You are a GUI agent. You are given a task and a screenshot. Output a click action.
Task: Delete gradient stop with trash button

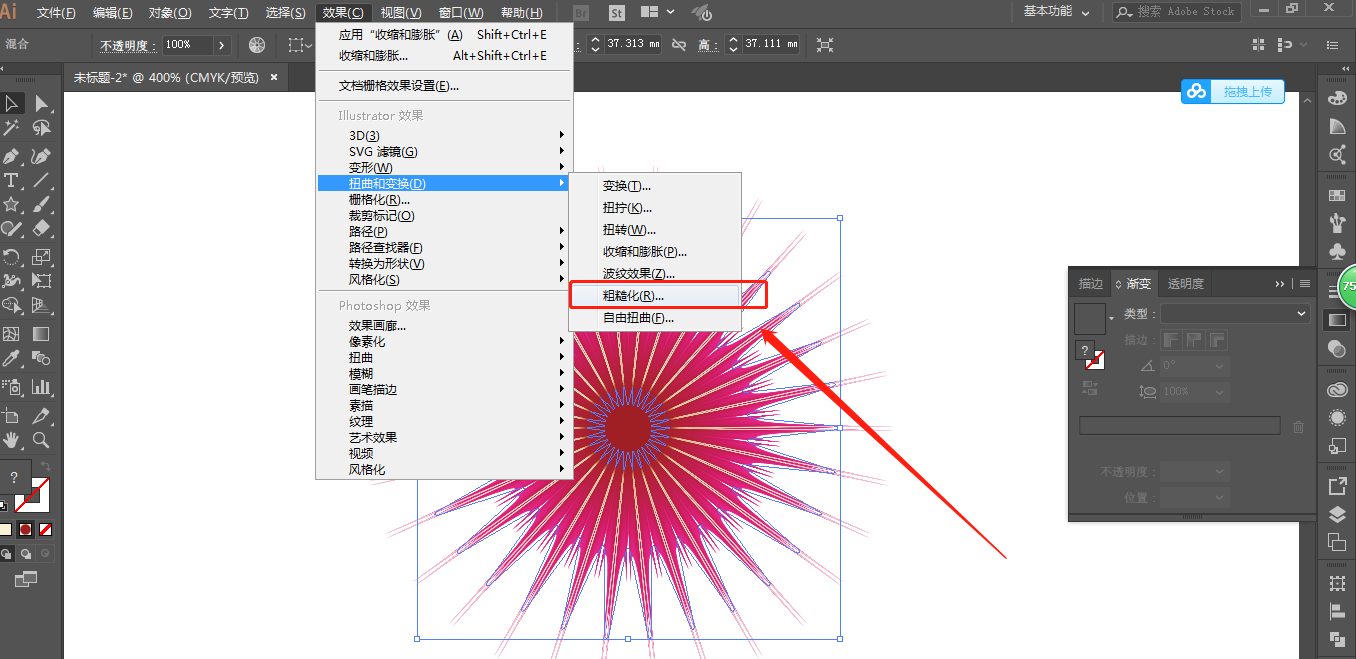pos(1298,427)
